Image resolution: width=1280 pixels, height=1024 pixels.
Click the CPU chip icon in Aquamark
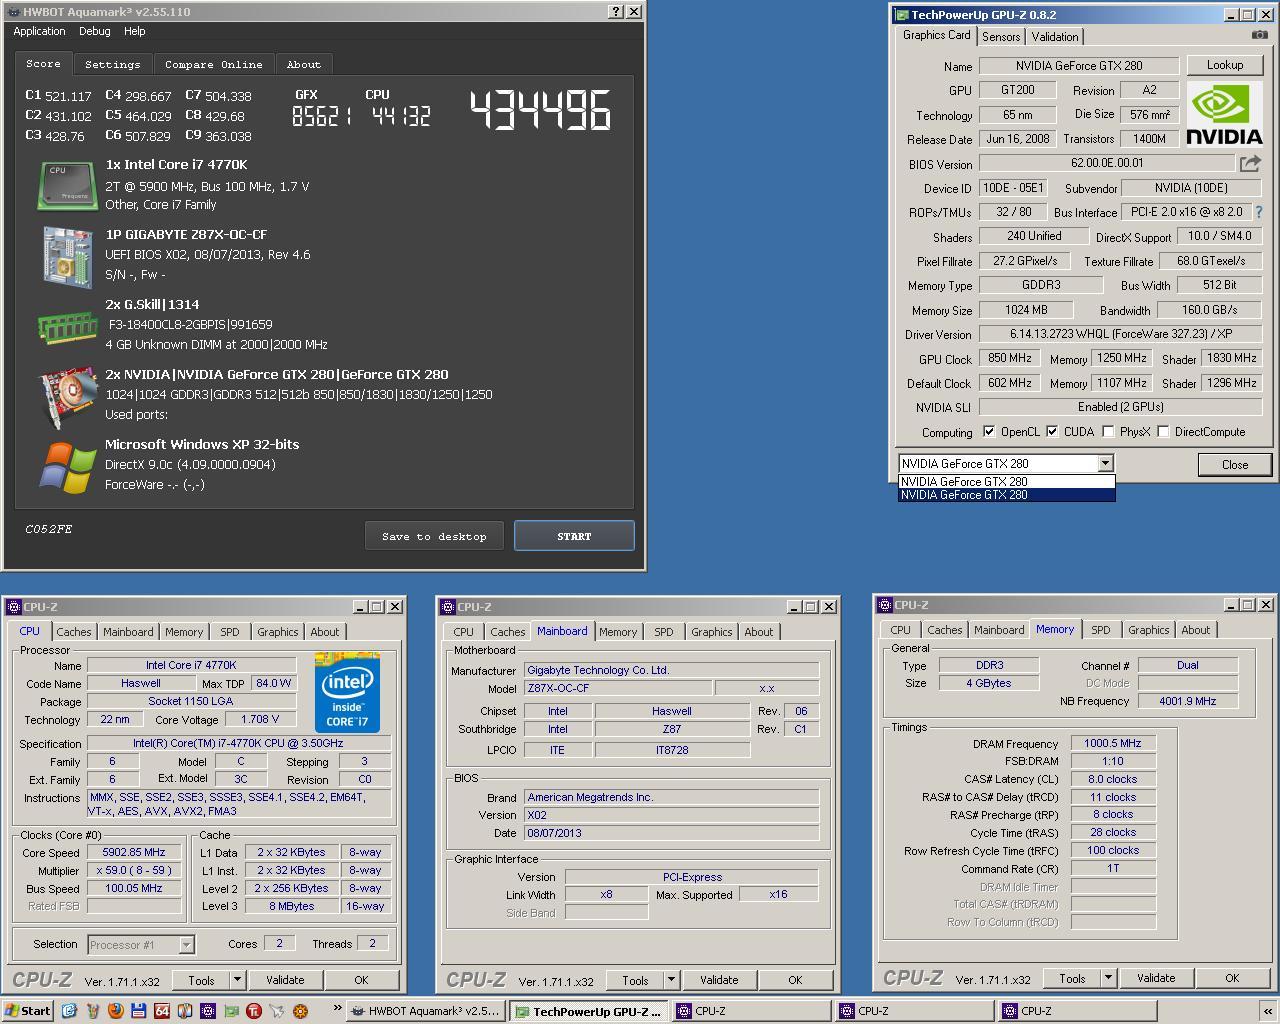coord(68,185)
